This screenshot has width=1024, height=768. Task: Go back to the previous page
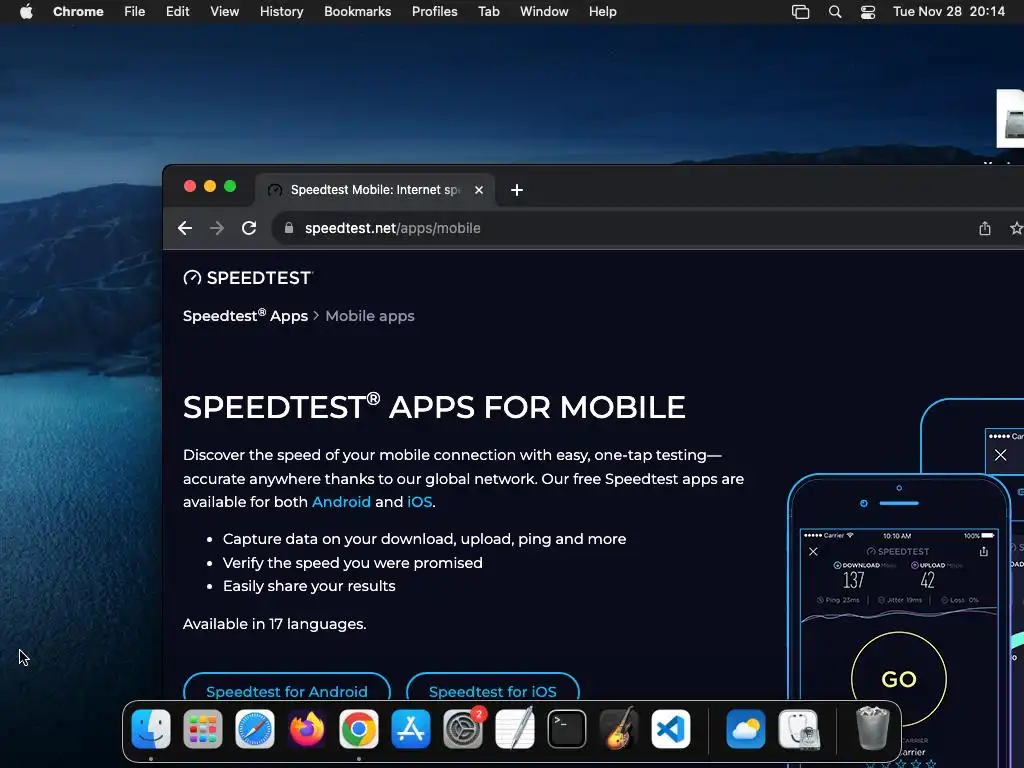pyautogui.click(x=185, y=228)
